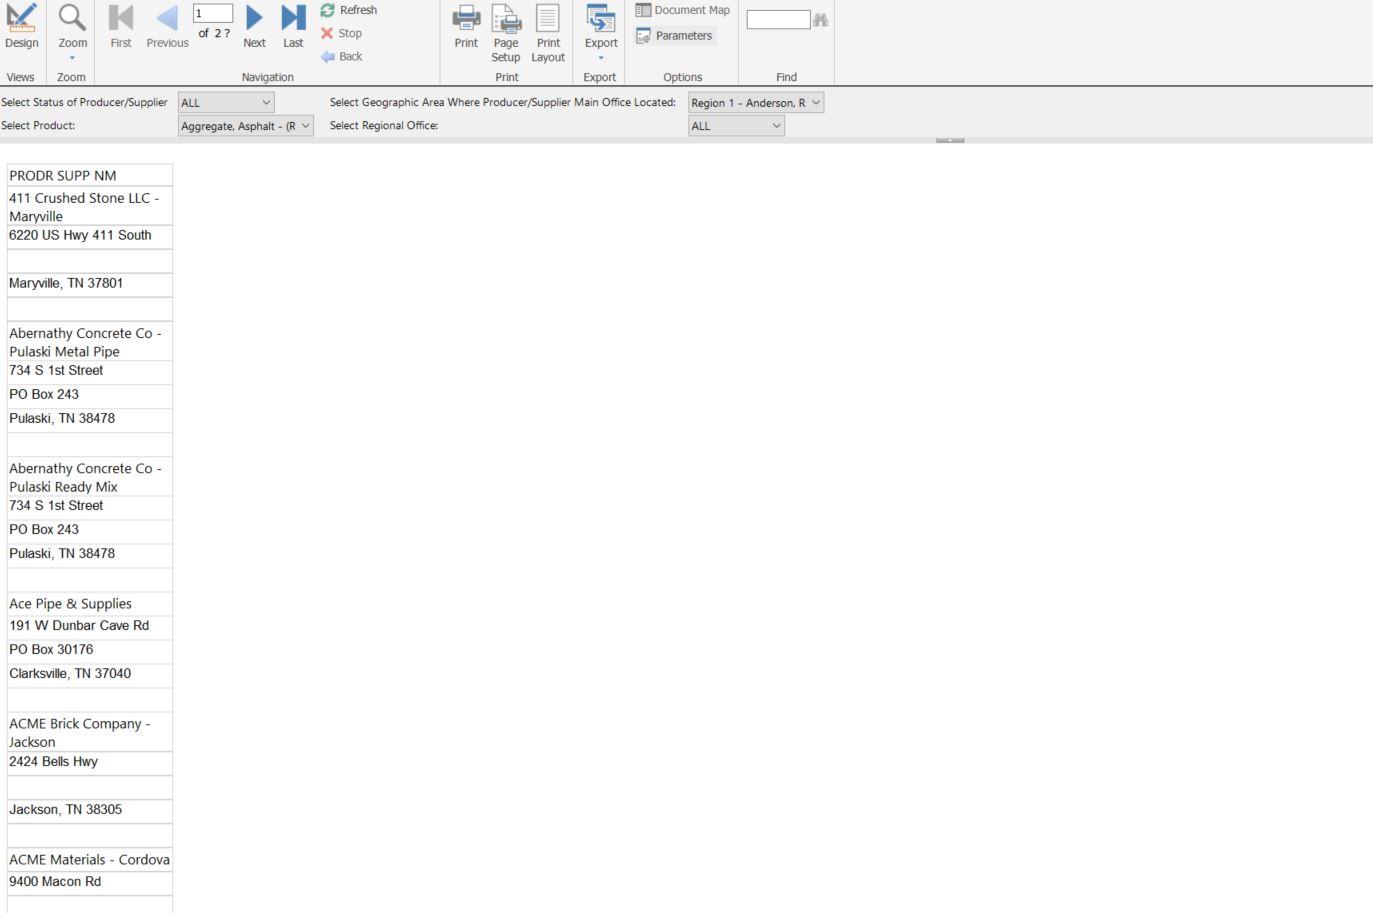Select ACME Materials - Cordova

[89, 859]
